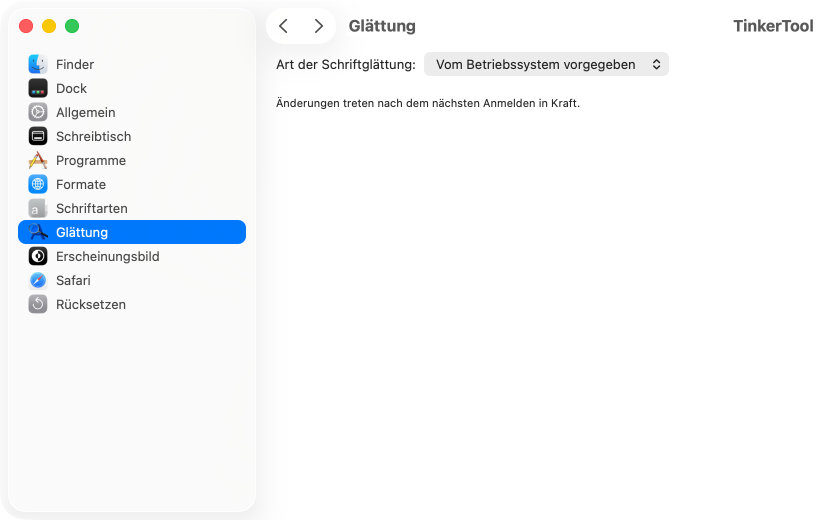
Task: Go back with the left chevron
Action: click(x=283, y=26)
